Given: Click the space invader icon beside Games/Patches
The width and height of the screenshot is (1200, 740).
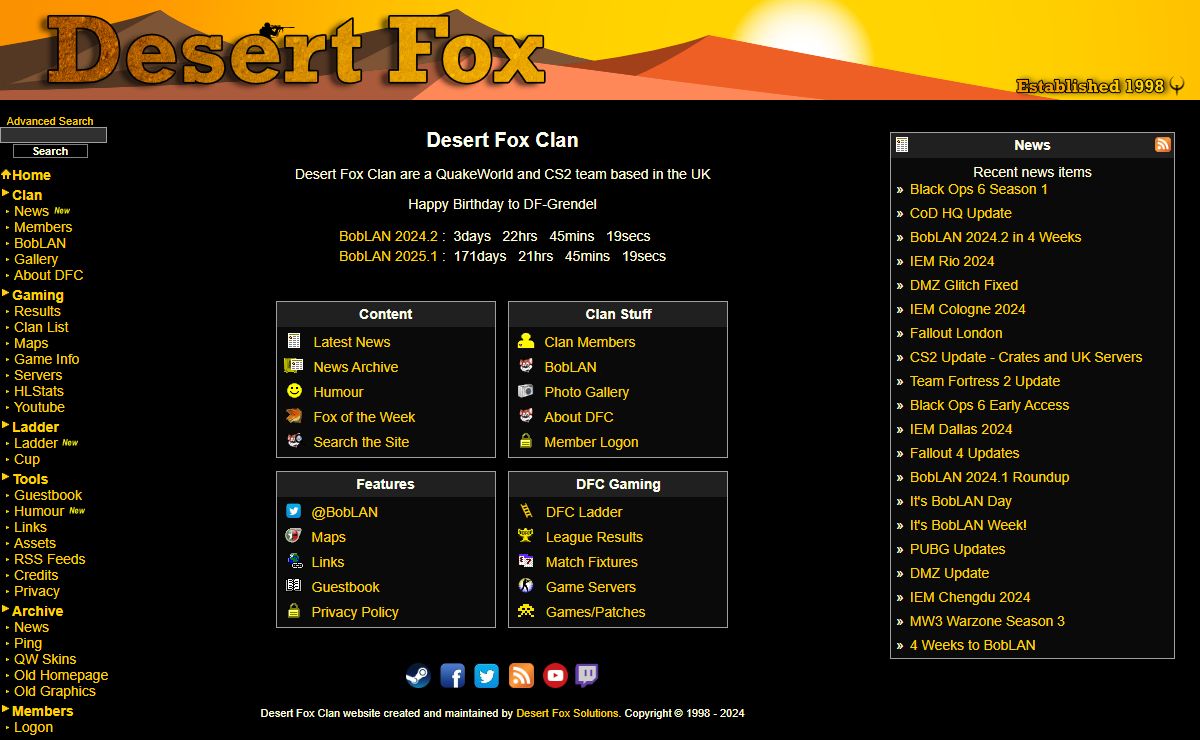Looking at the screenshot, I should click(526, 611).
